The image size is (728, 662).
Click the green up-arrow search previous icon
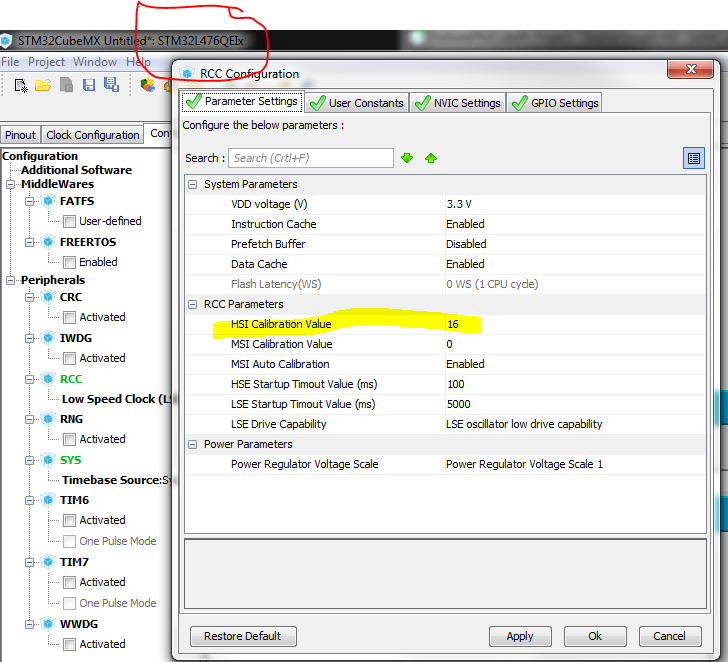pyautogui.click(x=431, y=158)
